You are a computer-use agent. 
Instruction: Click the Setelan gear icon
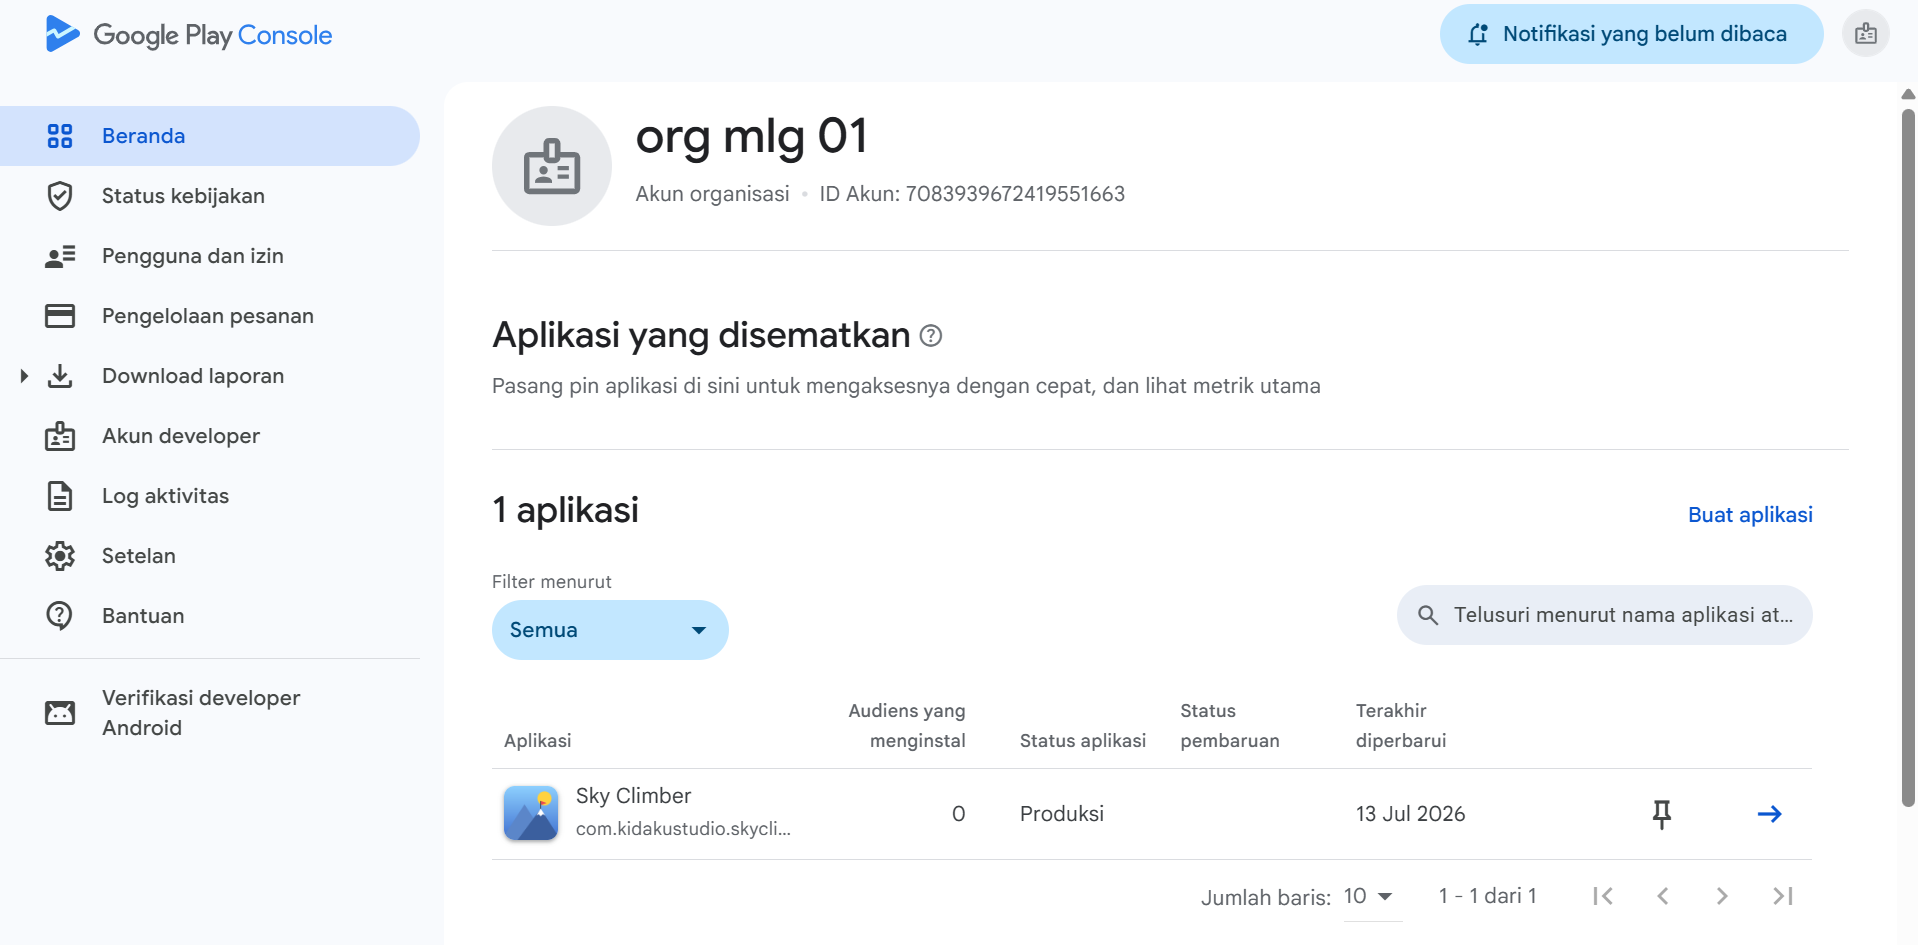60,556
